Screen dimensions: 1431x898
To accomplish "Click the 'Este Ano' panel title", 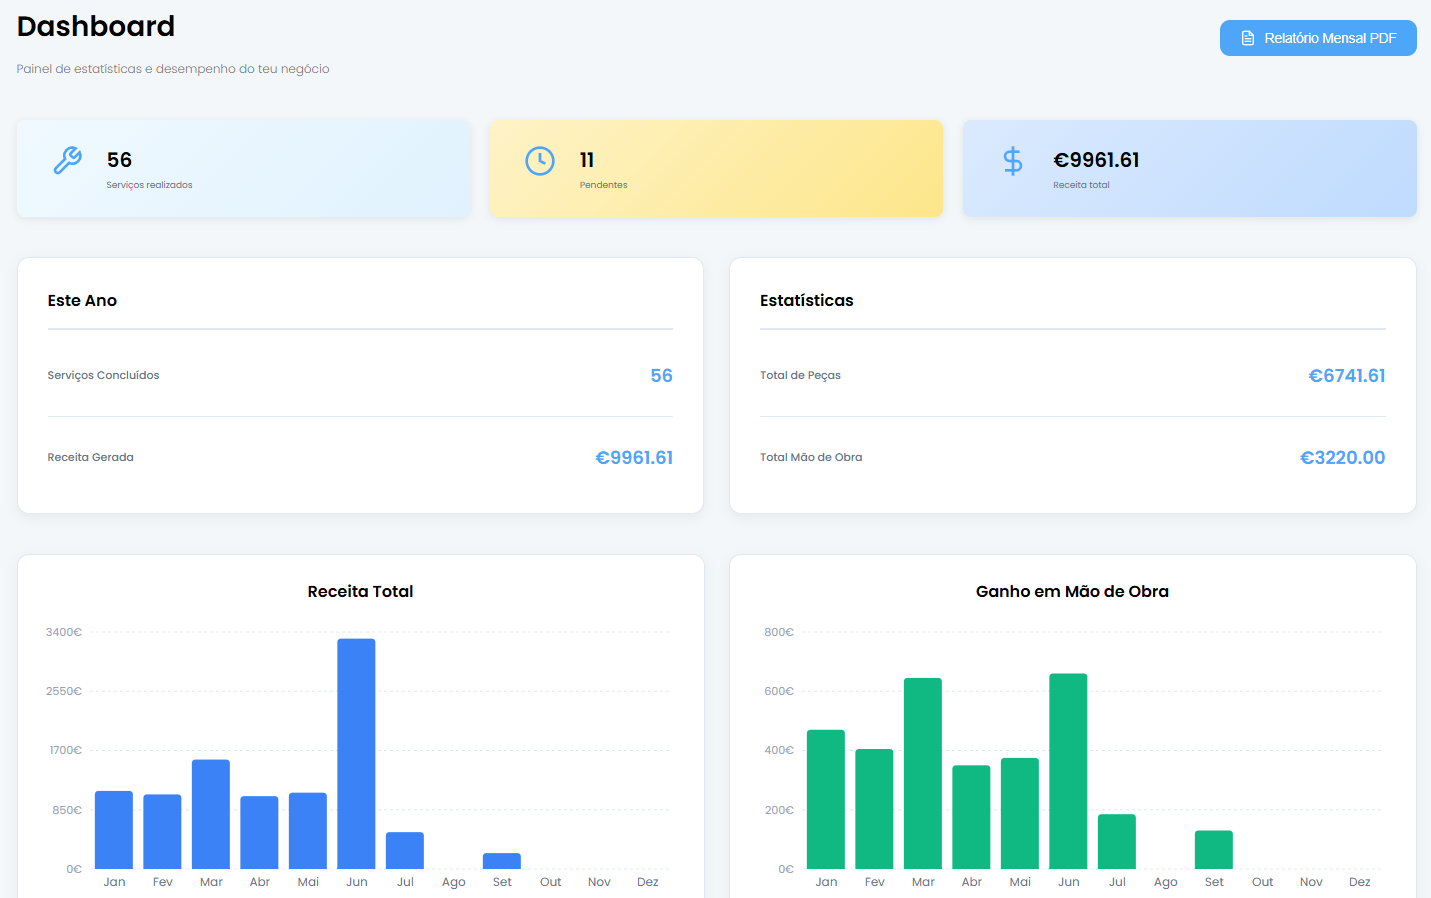I will click(x=82, y=300).
